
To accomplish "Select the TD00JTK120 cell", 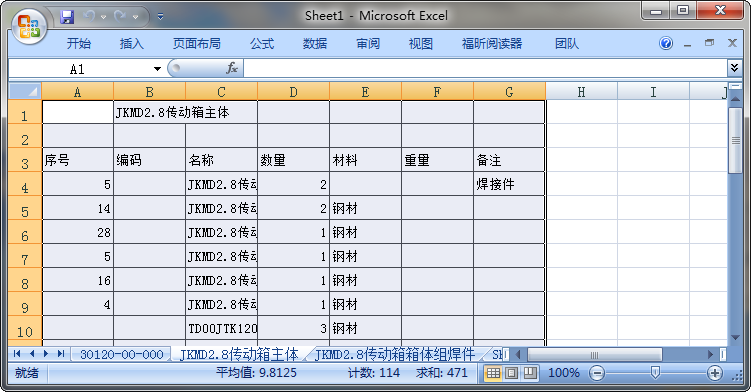I will (221, 328).
